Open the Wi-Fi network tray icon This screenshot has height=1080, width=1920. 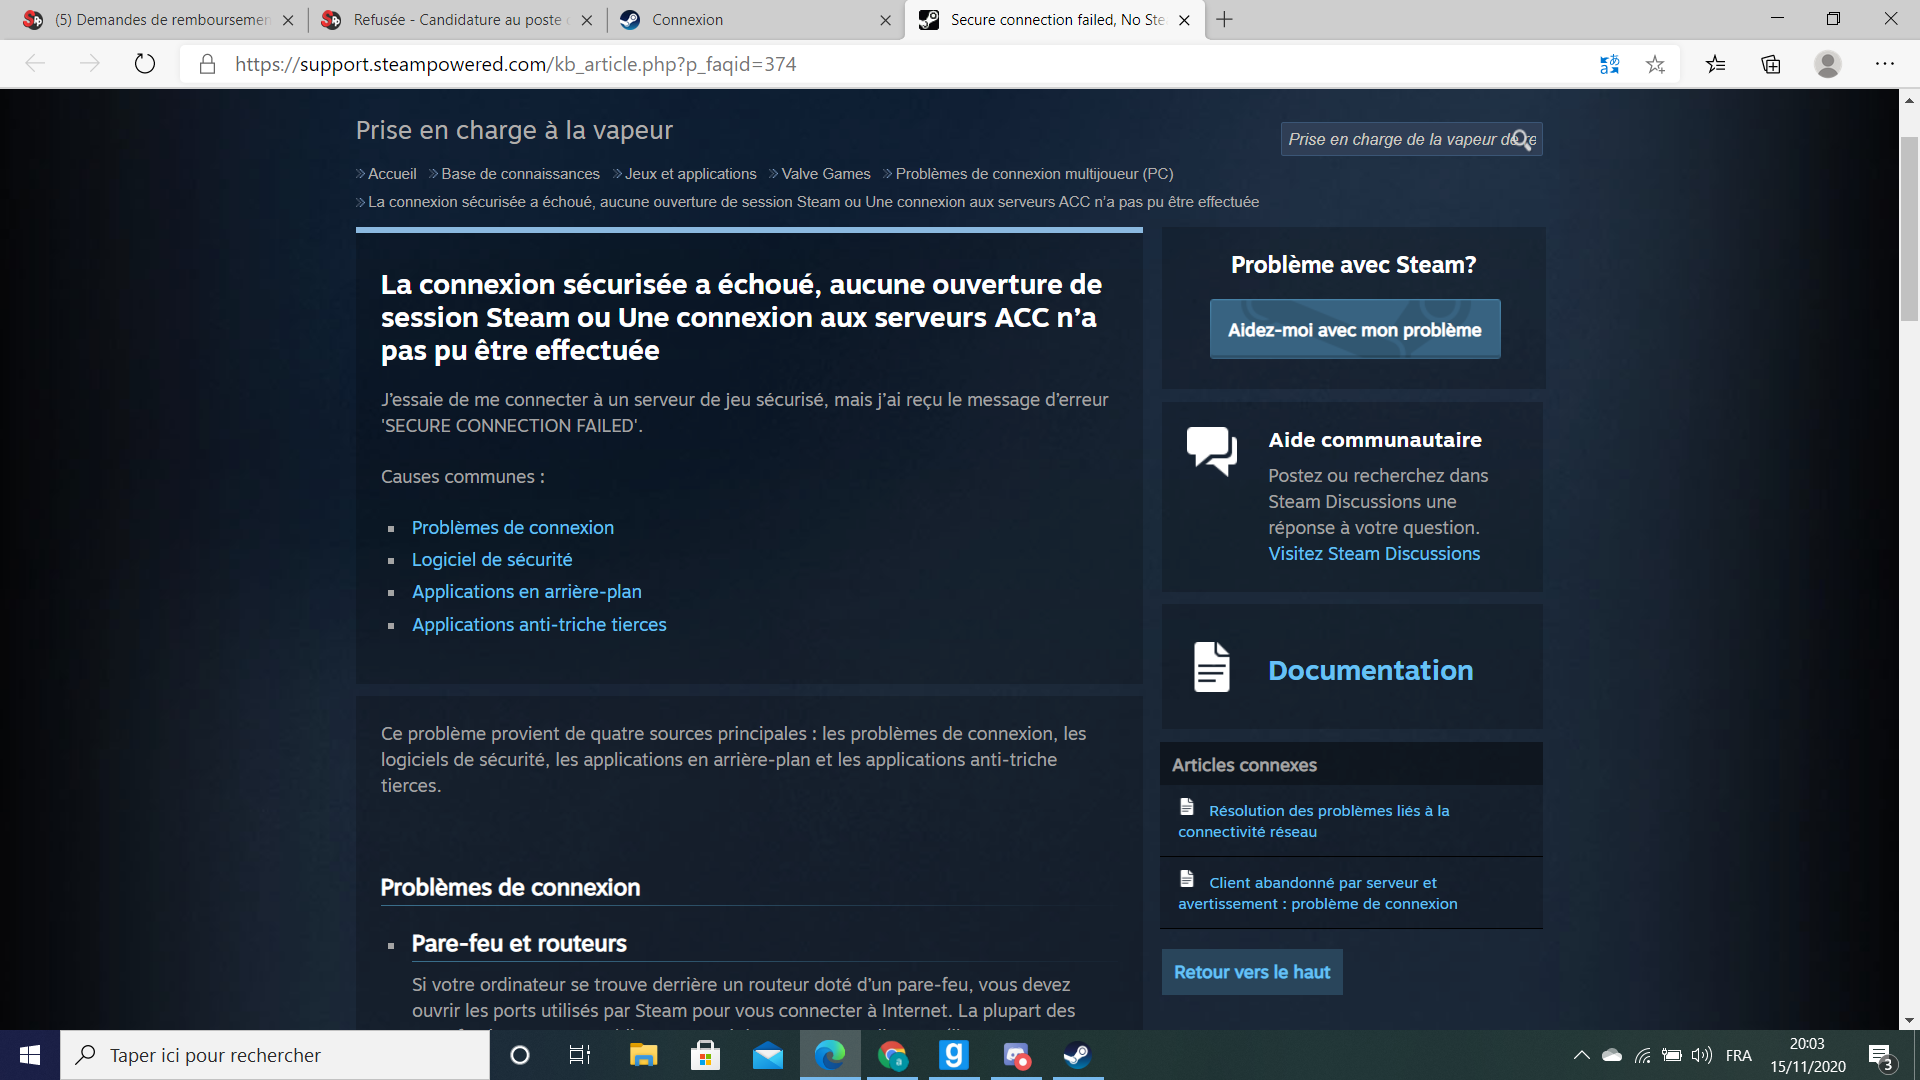click(1642, 1055)
